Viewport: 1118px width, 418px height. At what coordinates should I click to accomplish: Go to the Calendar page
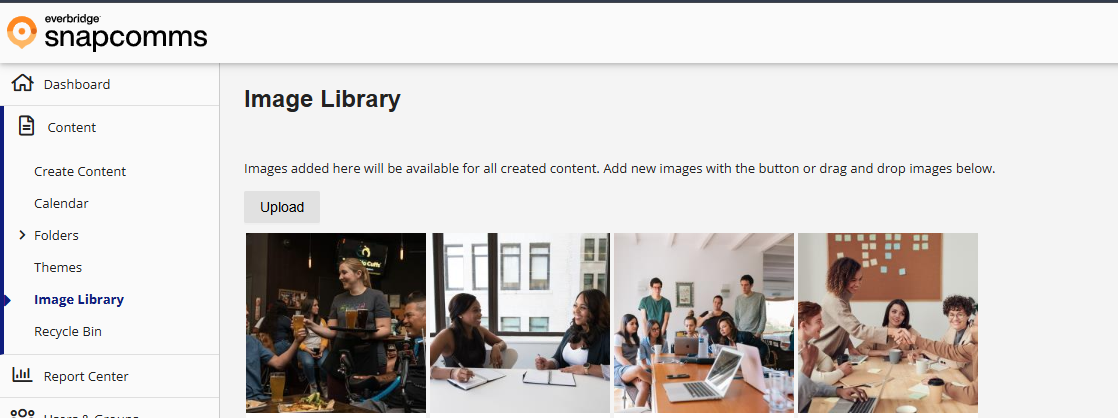(61, 203)
